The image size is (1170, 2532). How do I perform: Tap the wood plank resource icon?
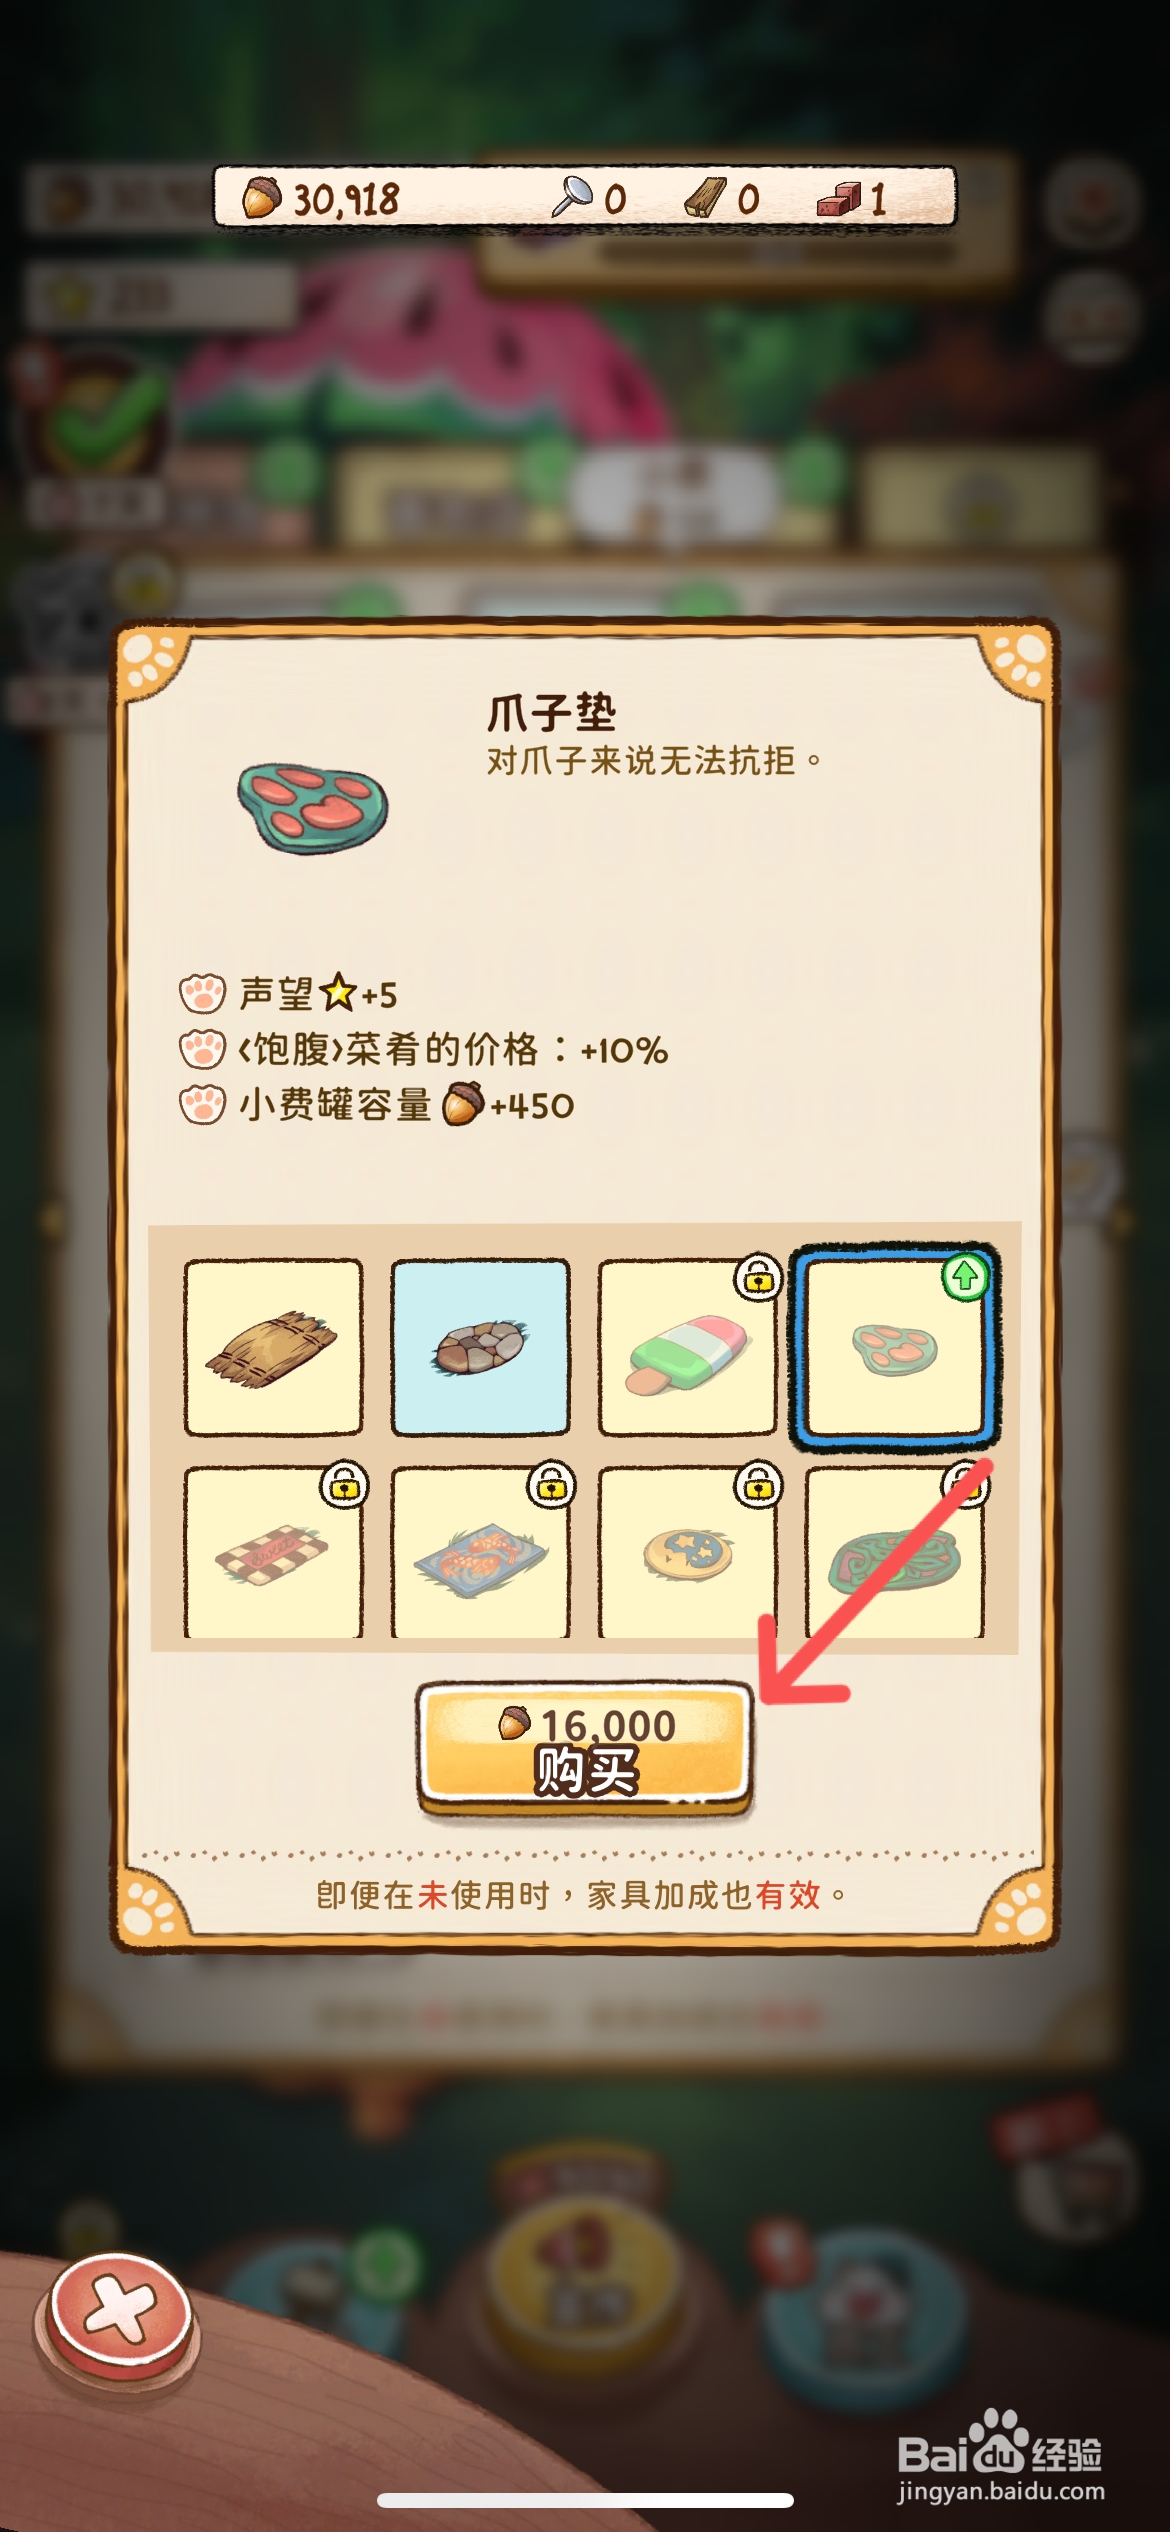[x=706, y=197]
